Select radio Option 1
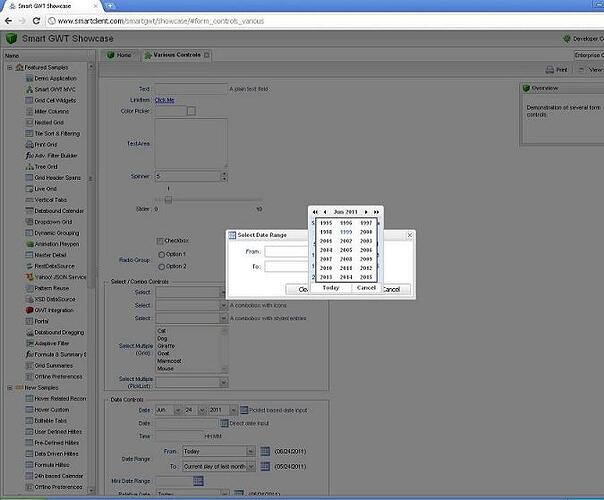This screenshot has height=500, width=604. [x=161, y=255]
